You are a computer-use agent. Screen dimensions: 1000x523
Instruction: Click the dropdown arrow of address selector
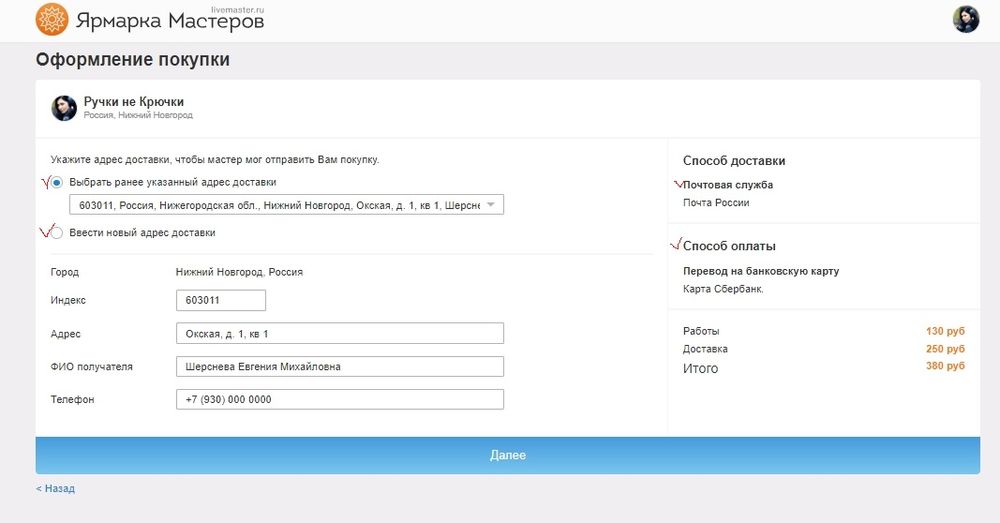[490, 205]
